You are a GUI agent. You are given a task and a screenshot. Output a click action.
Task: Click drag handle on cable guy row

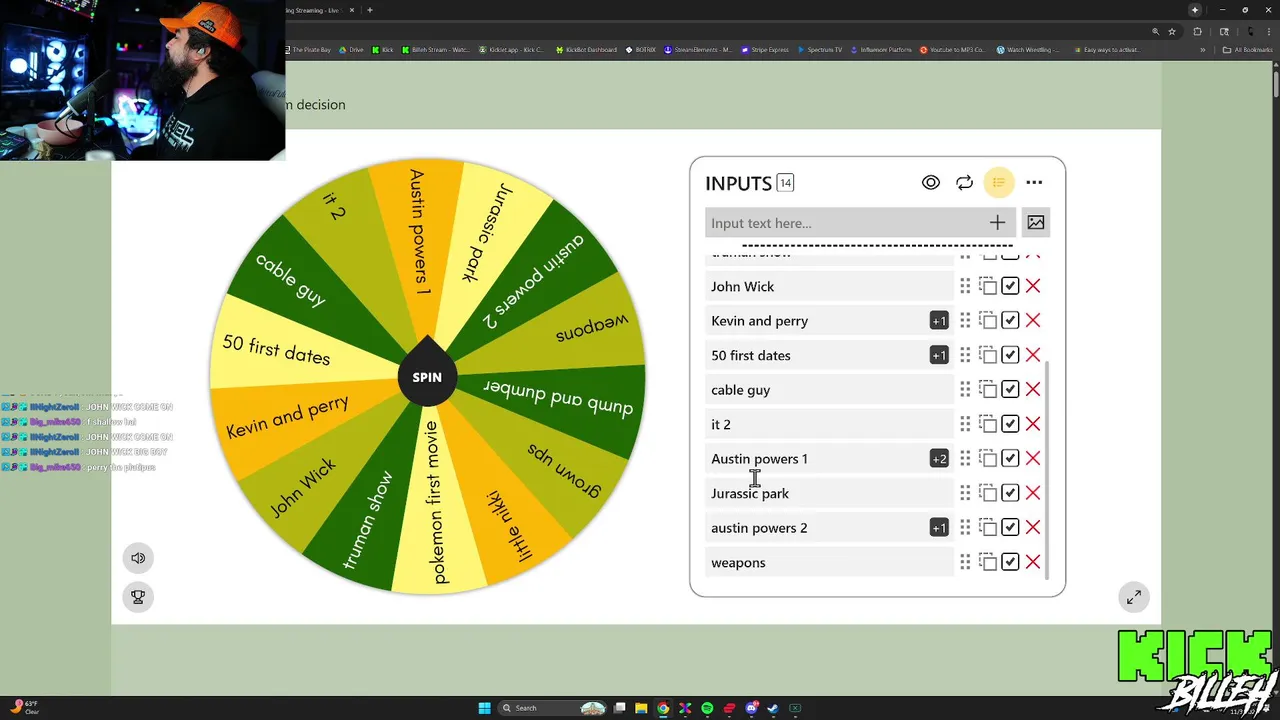coord(965,389)
